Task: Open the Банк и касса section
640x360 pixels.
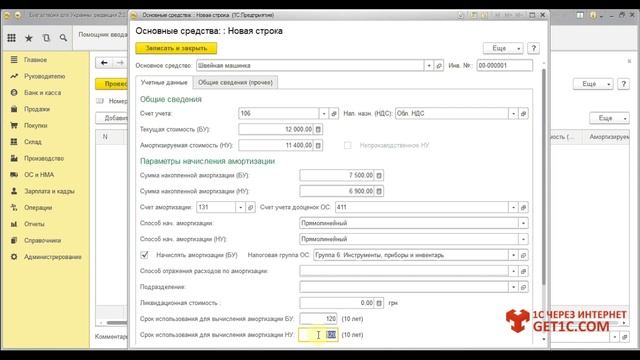Action: pyautogui.click(x=42, y=93)
